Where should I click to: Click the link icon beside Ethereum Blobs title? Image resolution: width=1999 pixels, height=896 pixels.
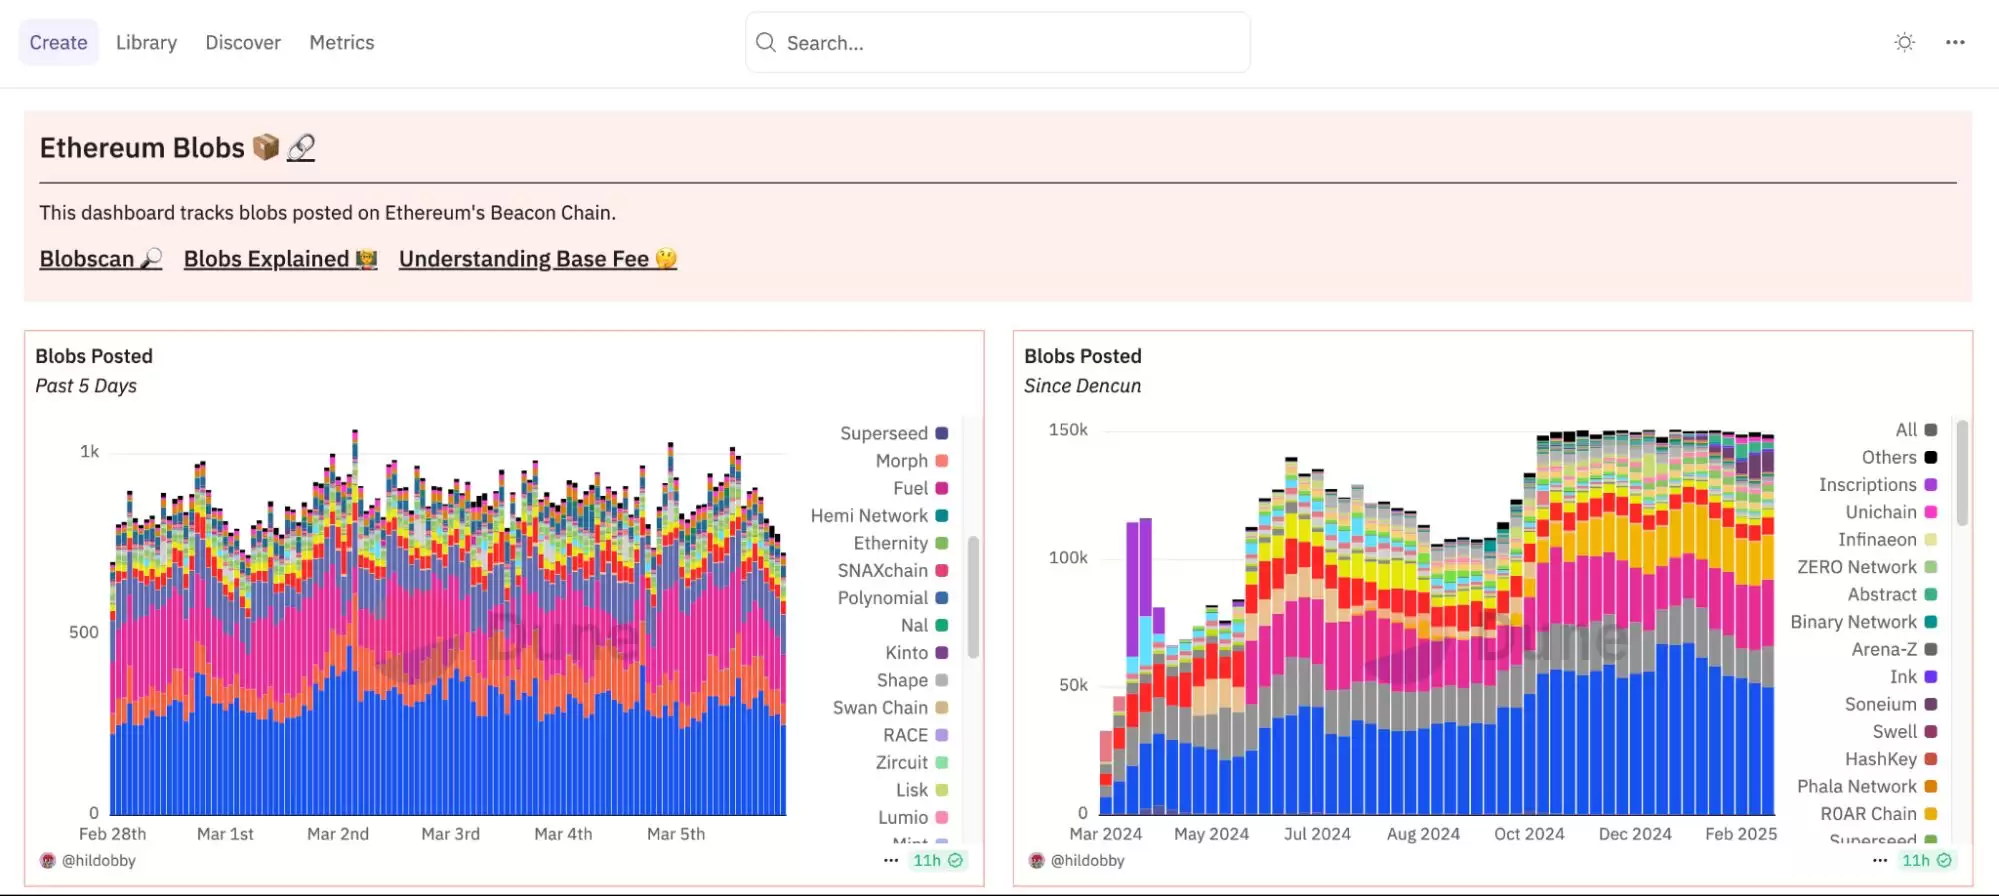tap(301, 148)
